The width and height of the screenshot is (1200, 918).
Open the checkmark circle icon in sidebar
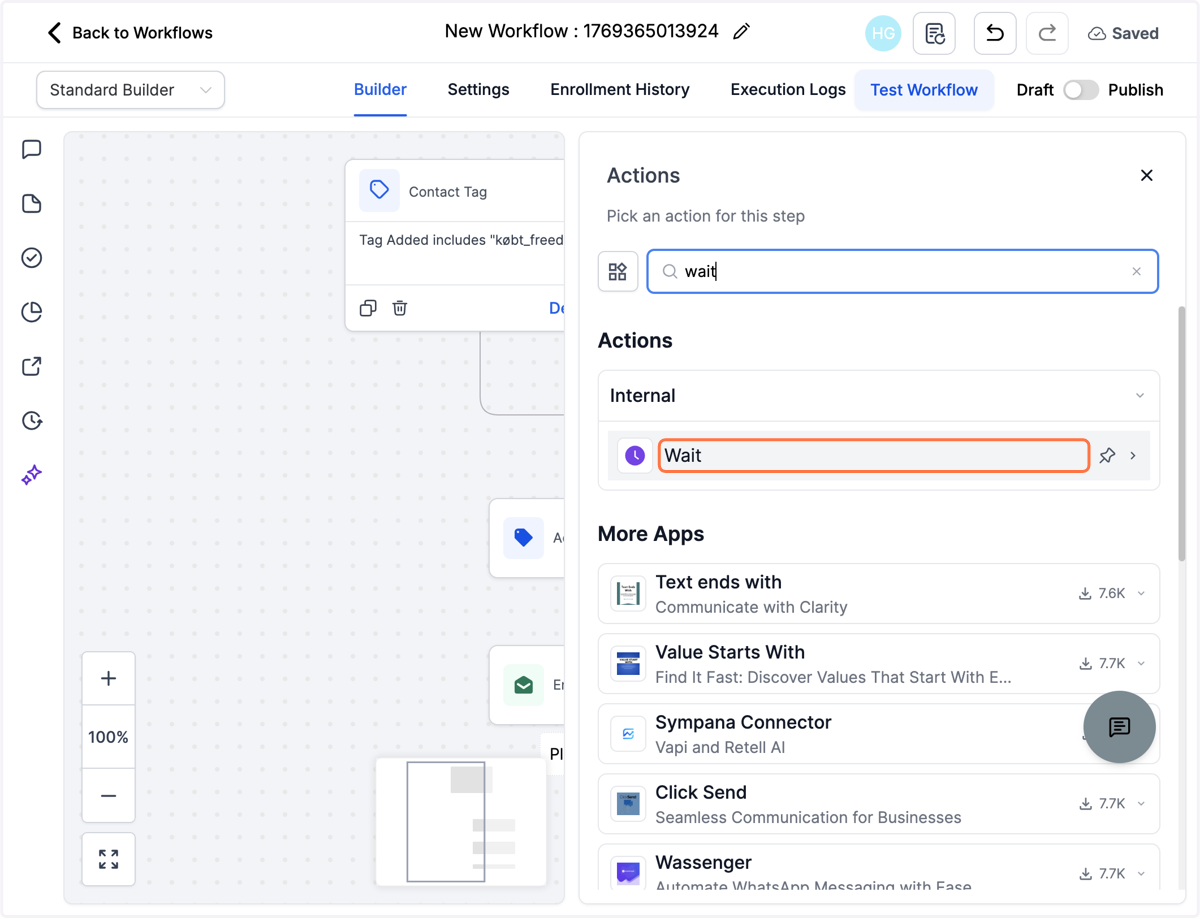pos(32,258)
